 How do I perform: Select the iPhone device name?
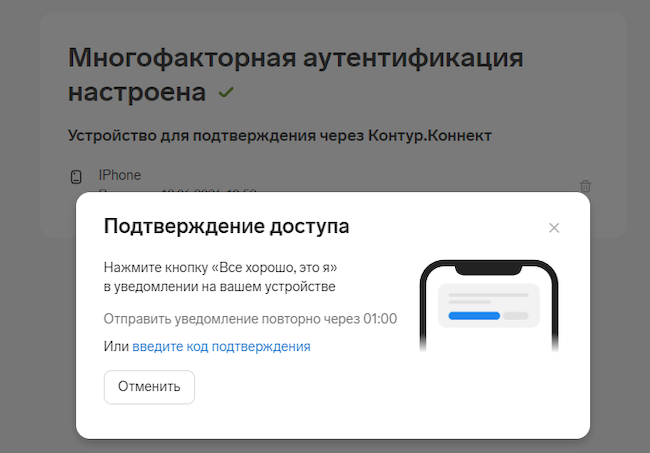(x=120, y=175)
